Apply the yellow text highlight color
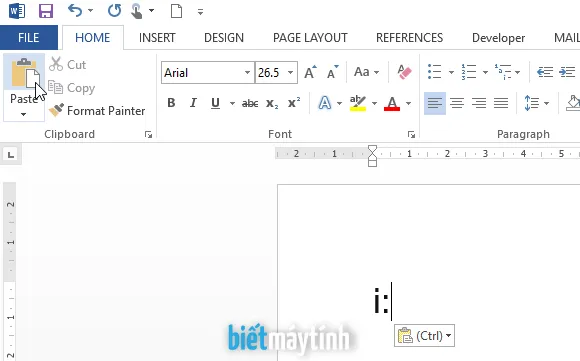This screenshot has height=361, width=580. click(358, 103)
